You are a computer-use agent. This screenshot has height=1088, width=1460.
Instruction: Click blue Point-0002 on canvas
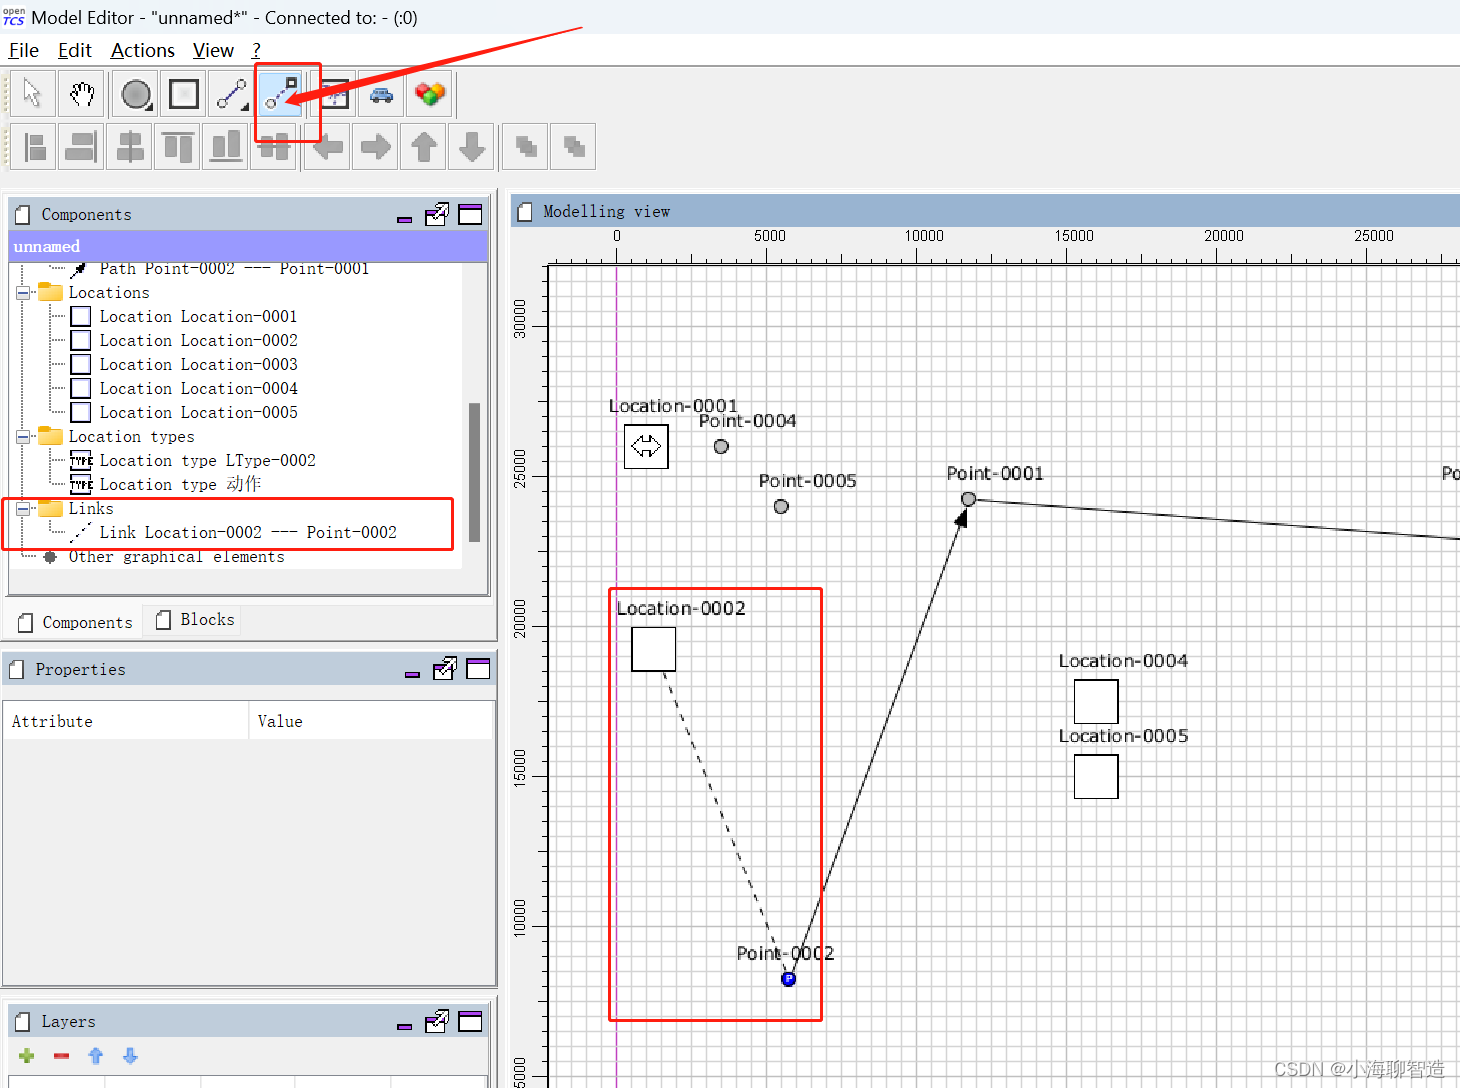point(789,979)
